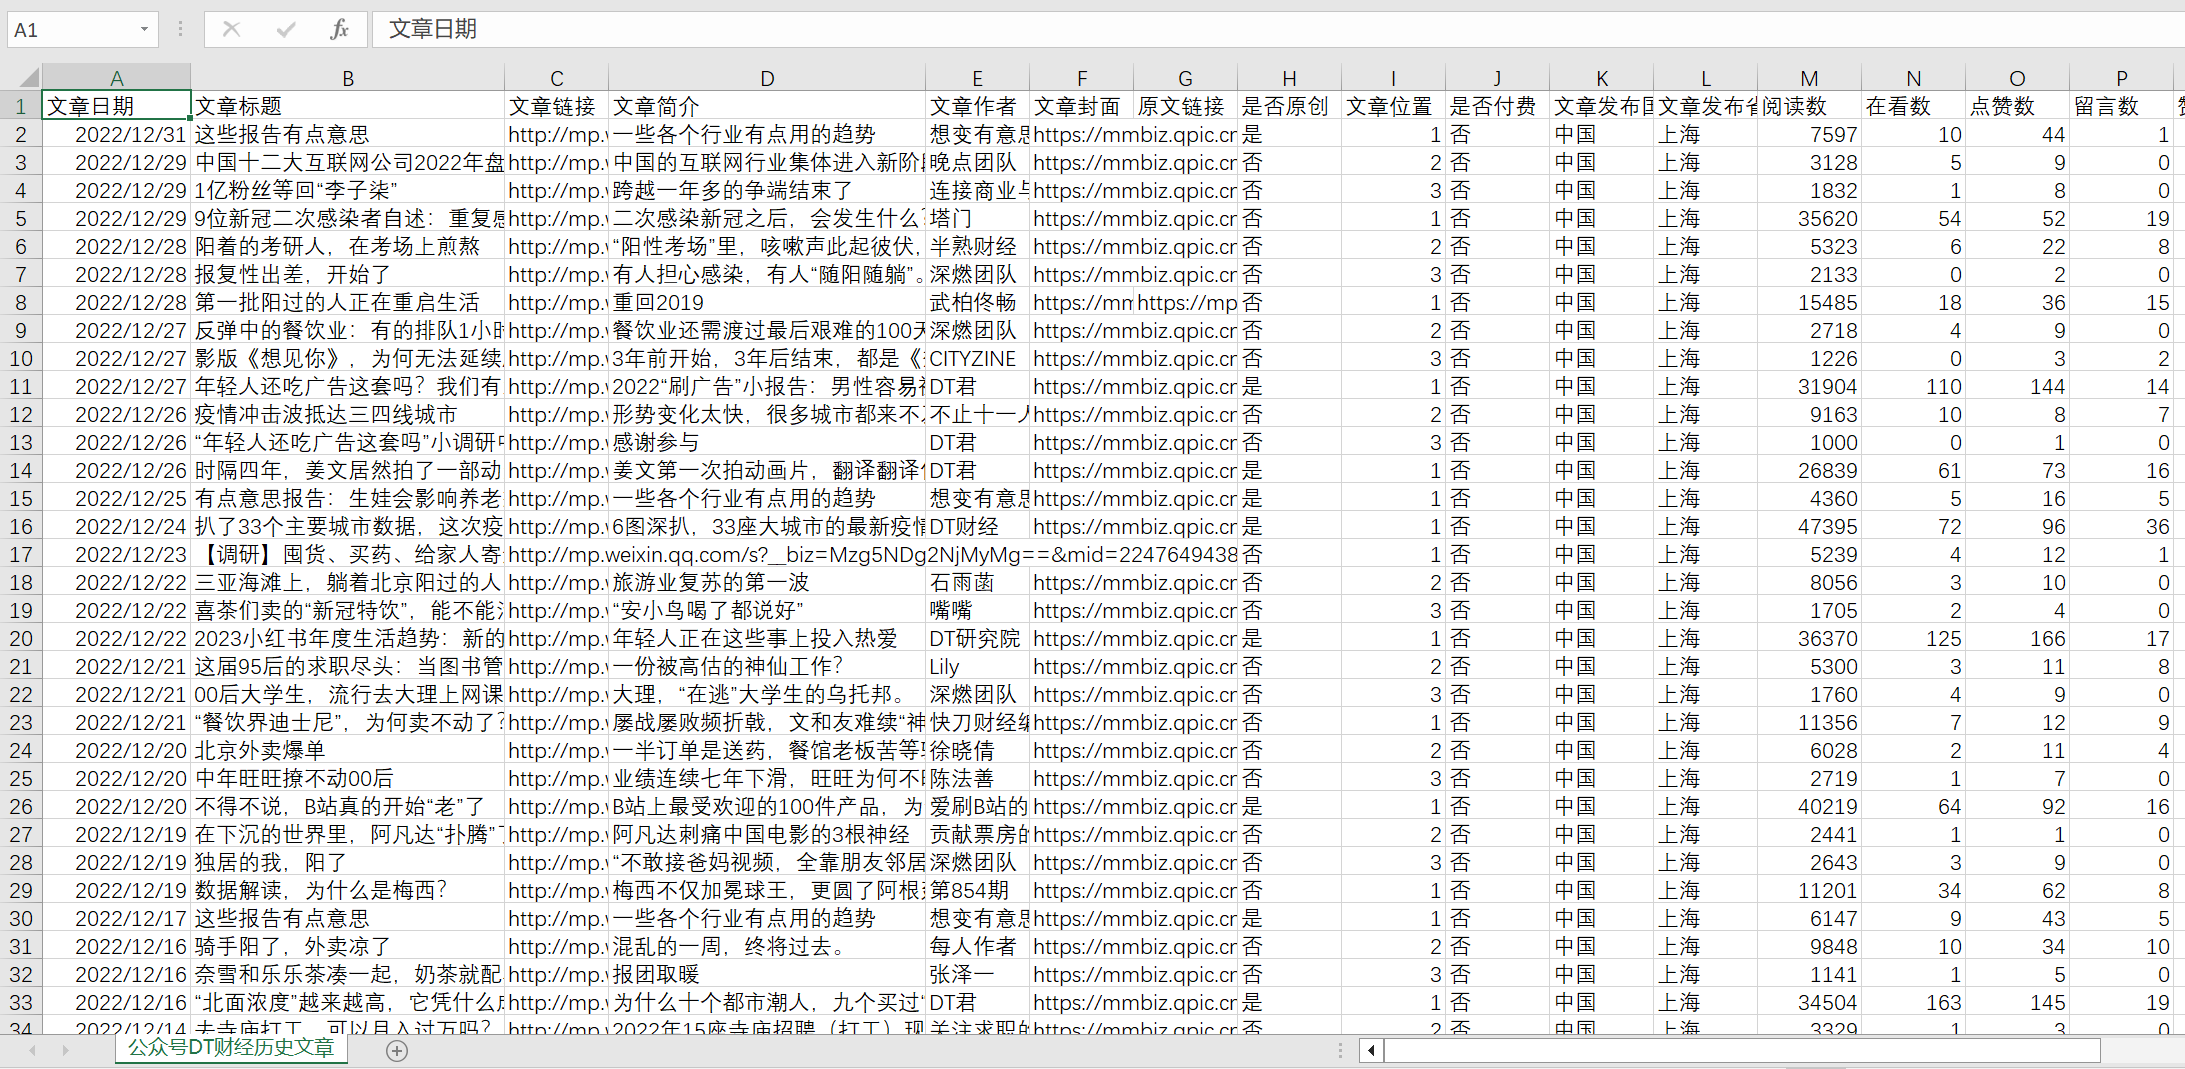This screenshot has height=1069, width=2185.
Task: Click author cell 石雨茵
Action: click(x=977, y=582)
